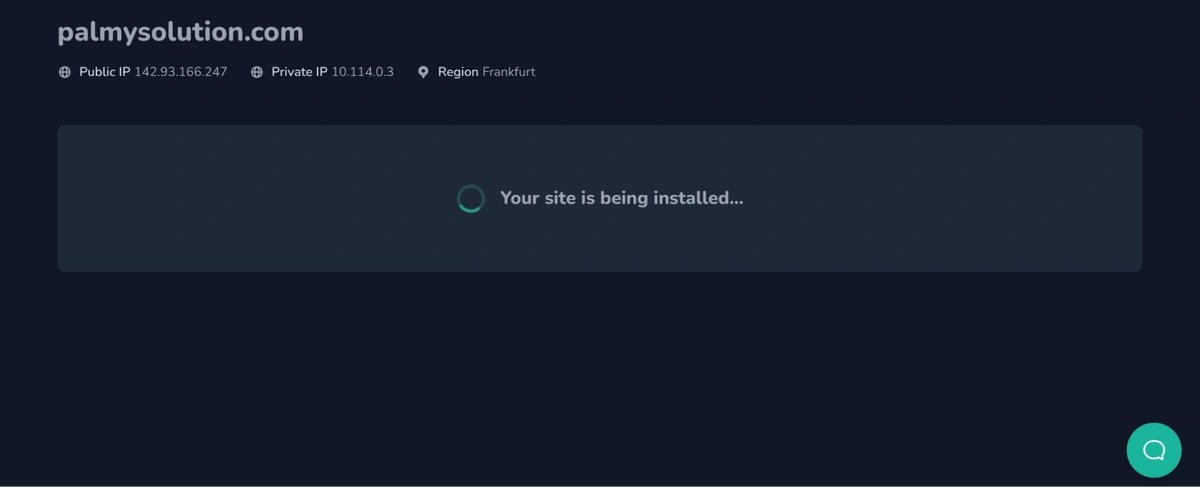Open the teal chat support bubble

tap(1154, 450)
